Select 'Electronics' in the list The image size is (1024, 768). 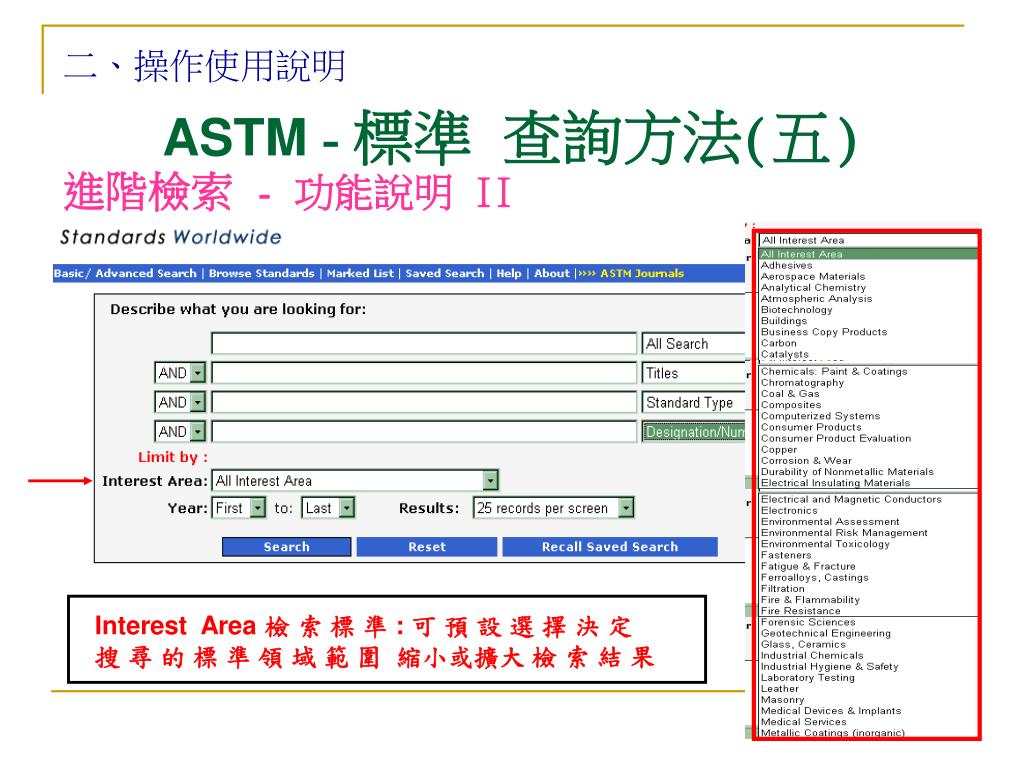[x=789, y=511]
